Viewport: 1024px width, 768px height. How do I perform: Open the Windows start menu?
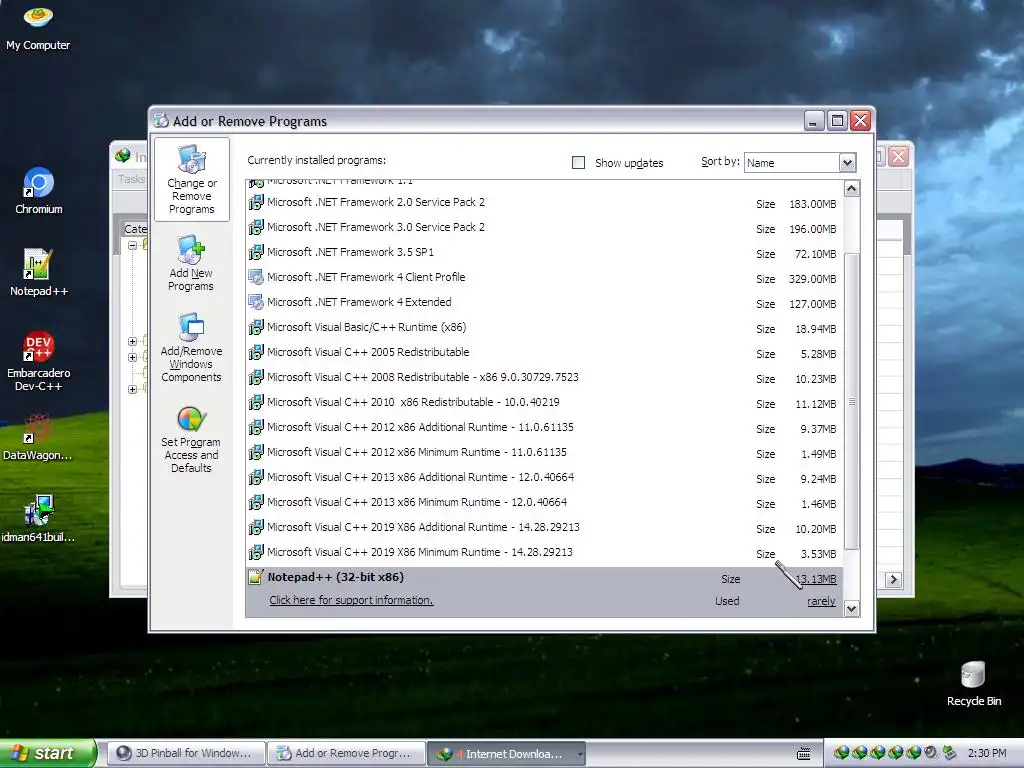(47, 753)
